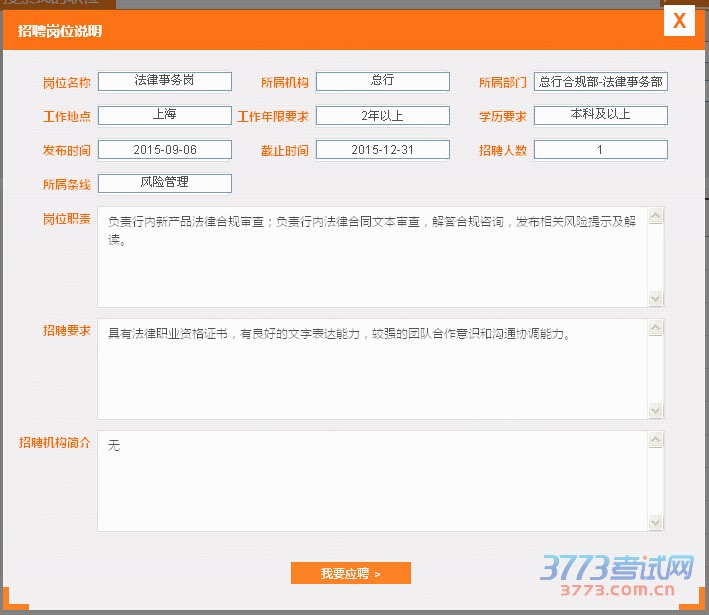This screenshot has height=615, width=709.
Task: Click the 工作年限要求 field showing 2年以上
Action: pyautogui.click(x=382, y=116)
